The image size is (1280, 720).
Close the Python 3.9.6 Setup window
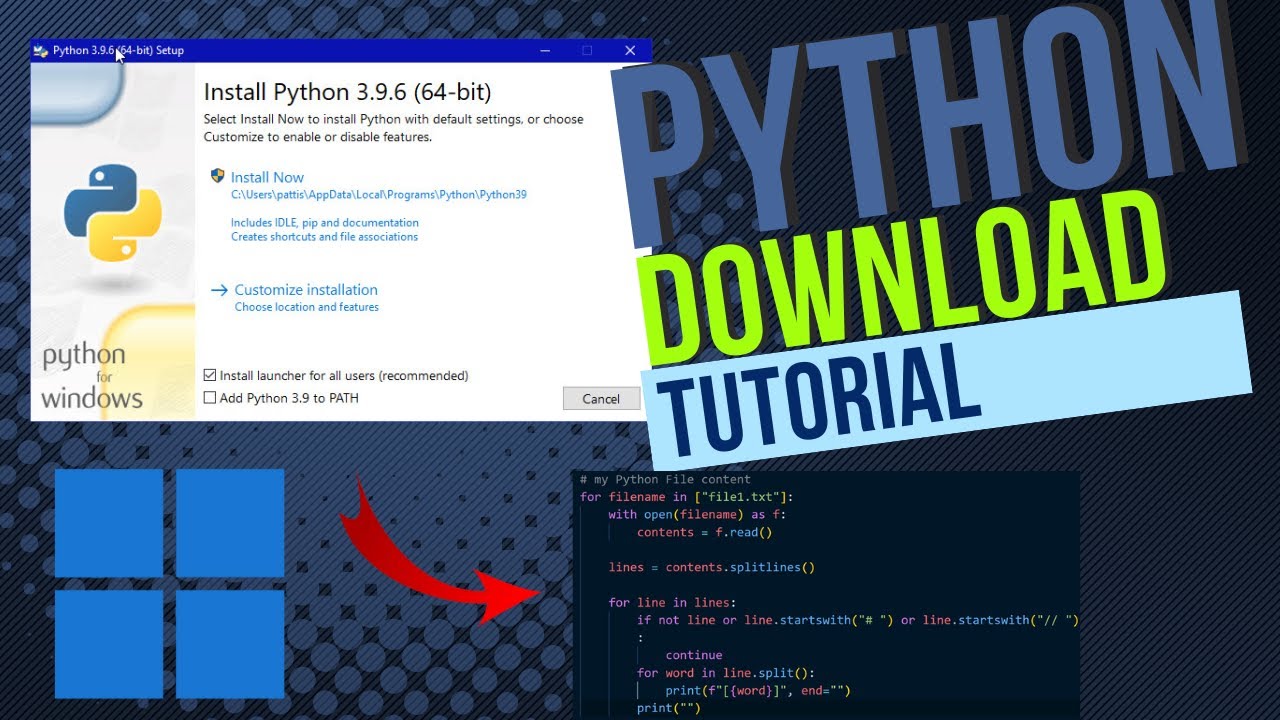[x=630, y=50]
